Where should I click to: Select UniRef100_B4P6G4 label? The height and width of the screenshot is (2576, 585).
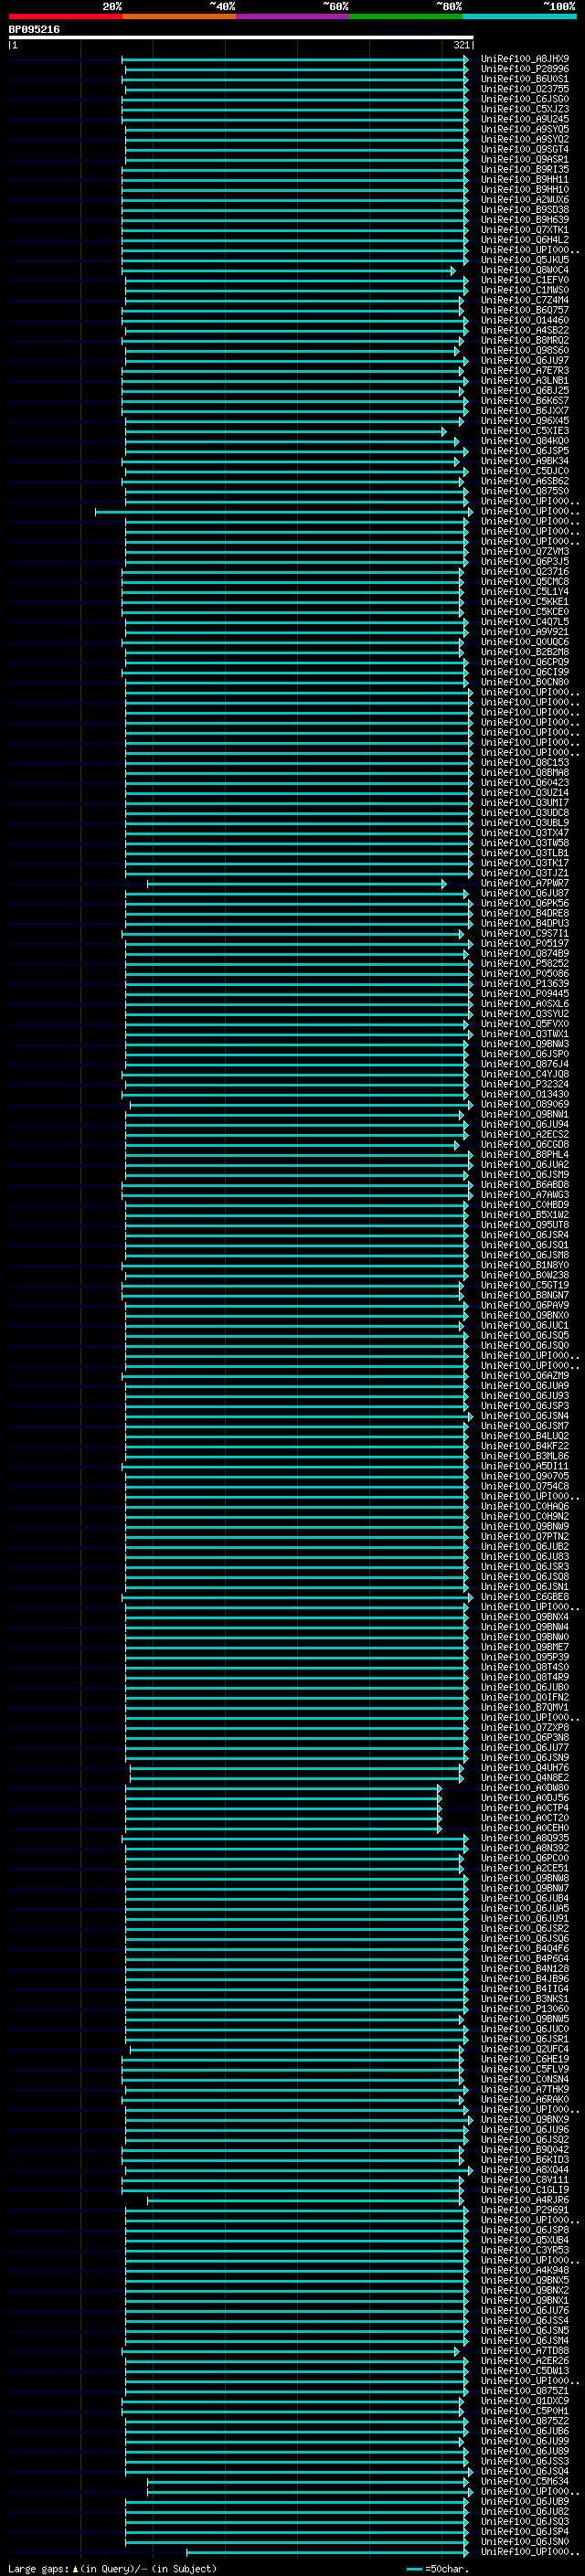[x=525, y=1959]
